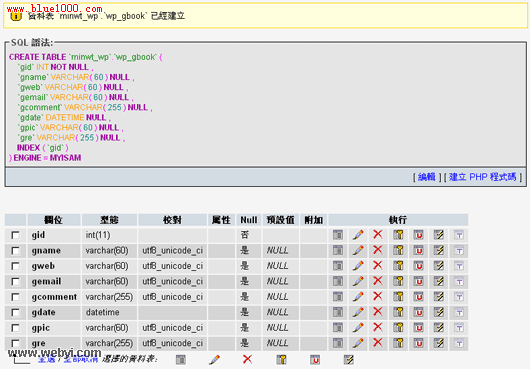Edit the gcomment field with pencil icon
Viewport: 530px width, 369px height.
358,297
